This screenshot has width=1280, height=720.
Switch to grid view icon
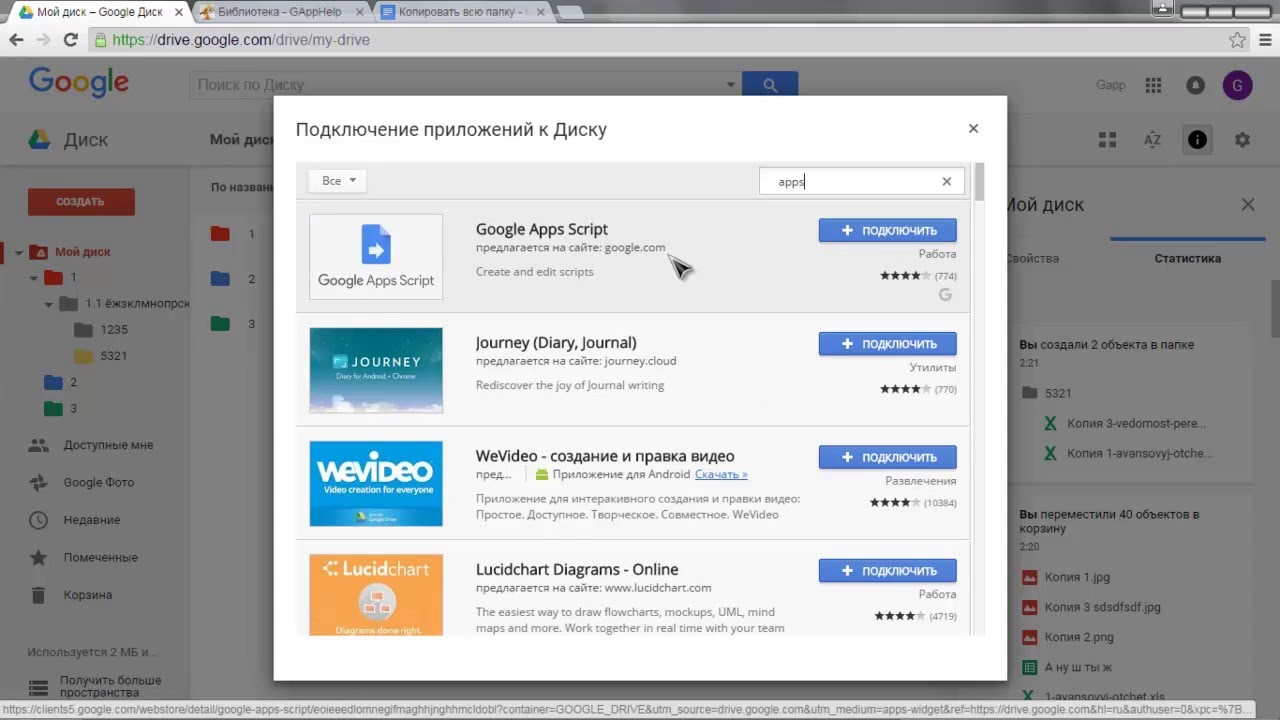1107,140
